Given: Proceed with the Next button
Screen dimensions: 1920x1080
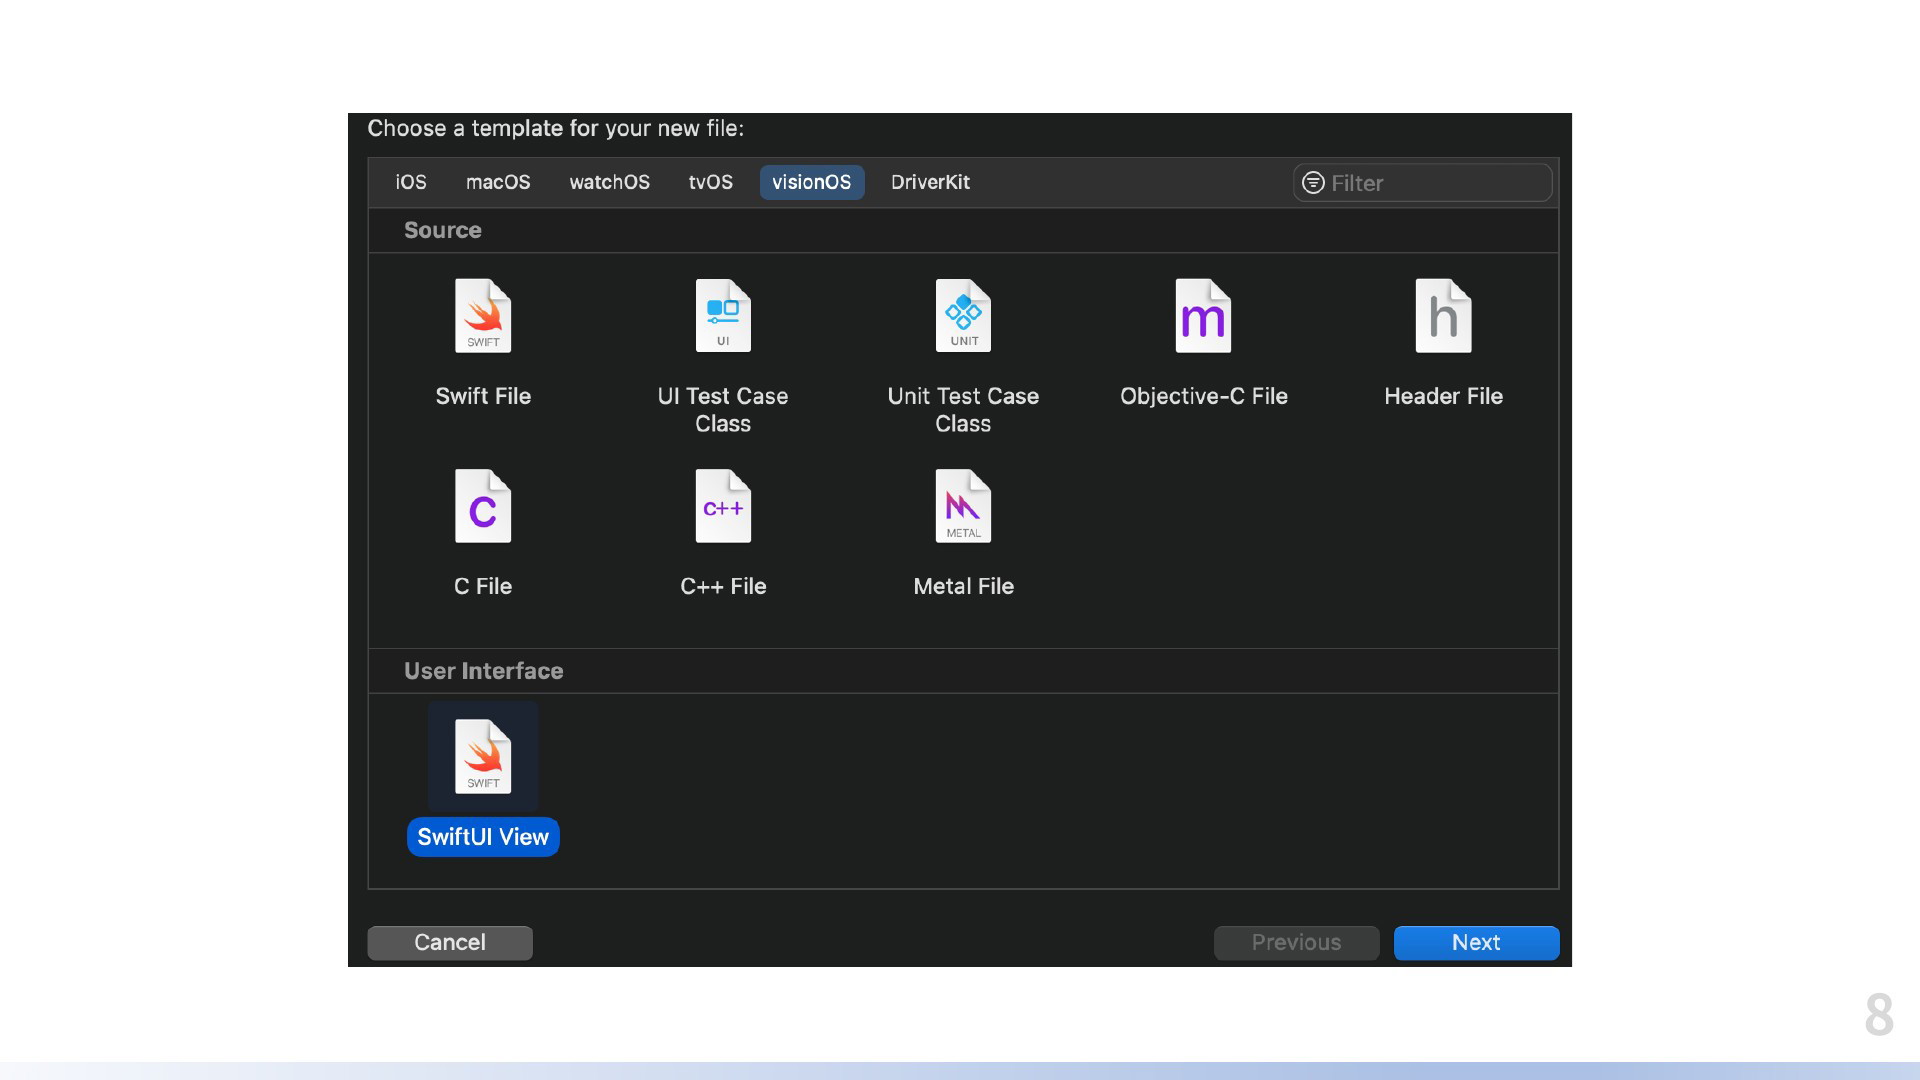Looking at the screenshot, I should click(1476, 943).
